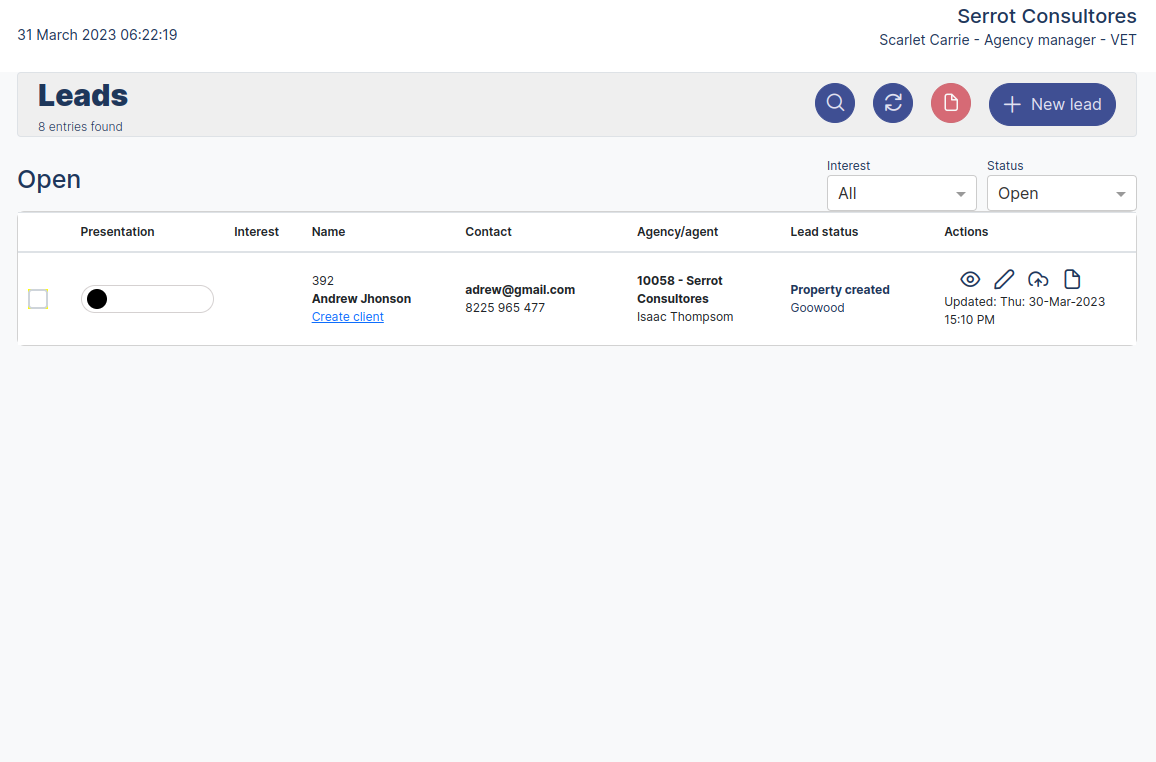Open the Interest filter dropdown
This screenshot has width=1156, height=762.
[x=901, y=192]
